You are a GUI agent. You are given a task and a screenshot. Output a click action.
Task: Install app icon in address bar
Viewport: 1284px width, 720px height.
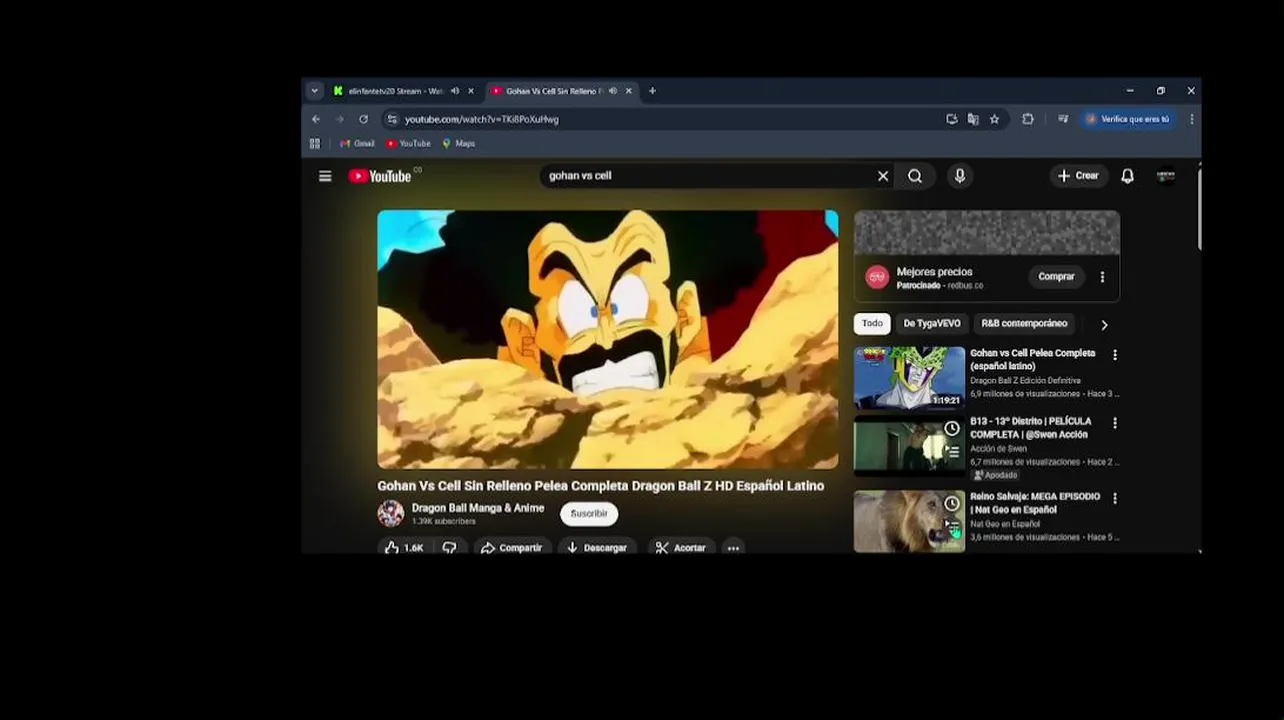[x=952, y=119]
